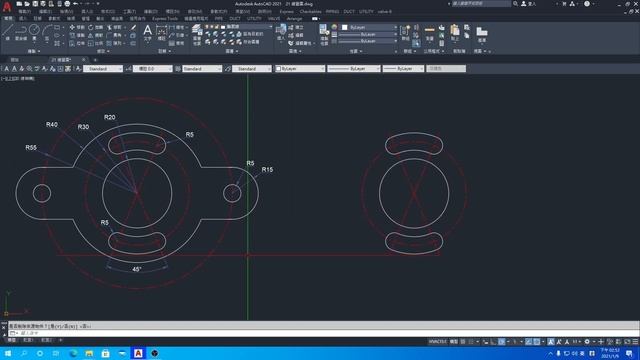This screenshot has height=360, width=640.
Task: Toggle grid display in status bar
Action: pos(463,342)
